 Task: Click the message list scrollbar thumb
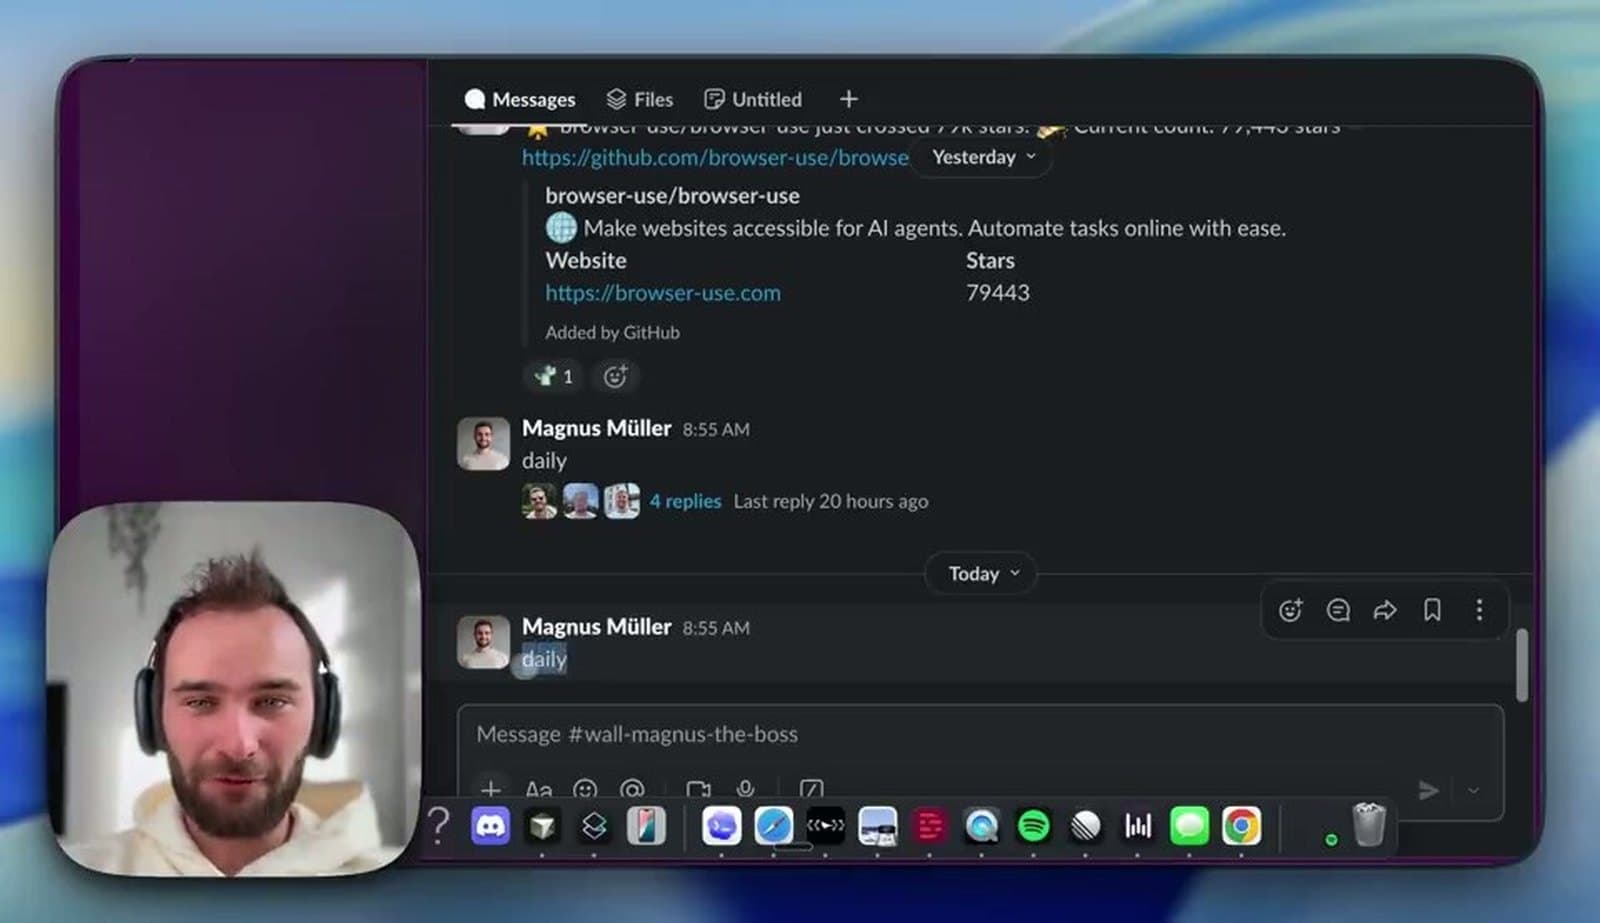click(1522, 665)
